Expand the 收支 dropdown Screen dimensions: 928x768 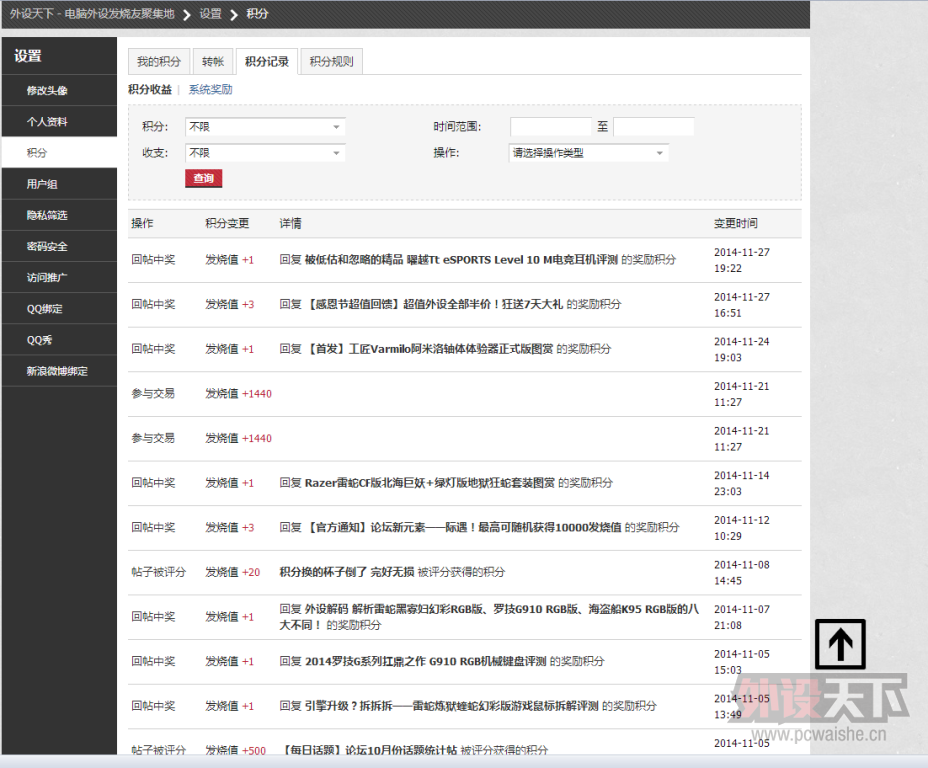(265, 153)
